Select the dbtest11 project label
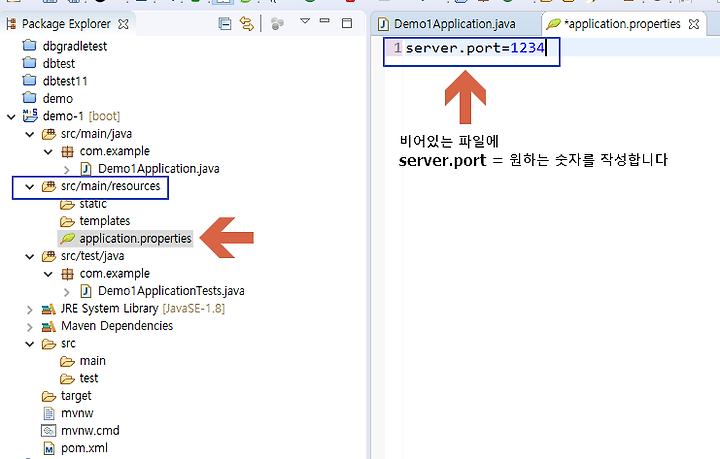The height and width of the screenshot is (459, 720). [x=65, y=81]
